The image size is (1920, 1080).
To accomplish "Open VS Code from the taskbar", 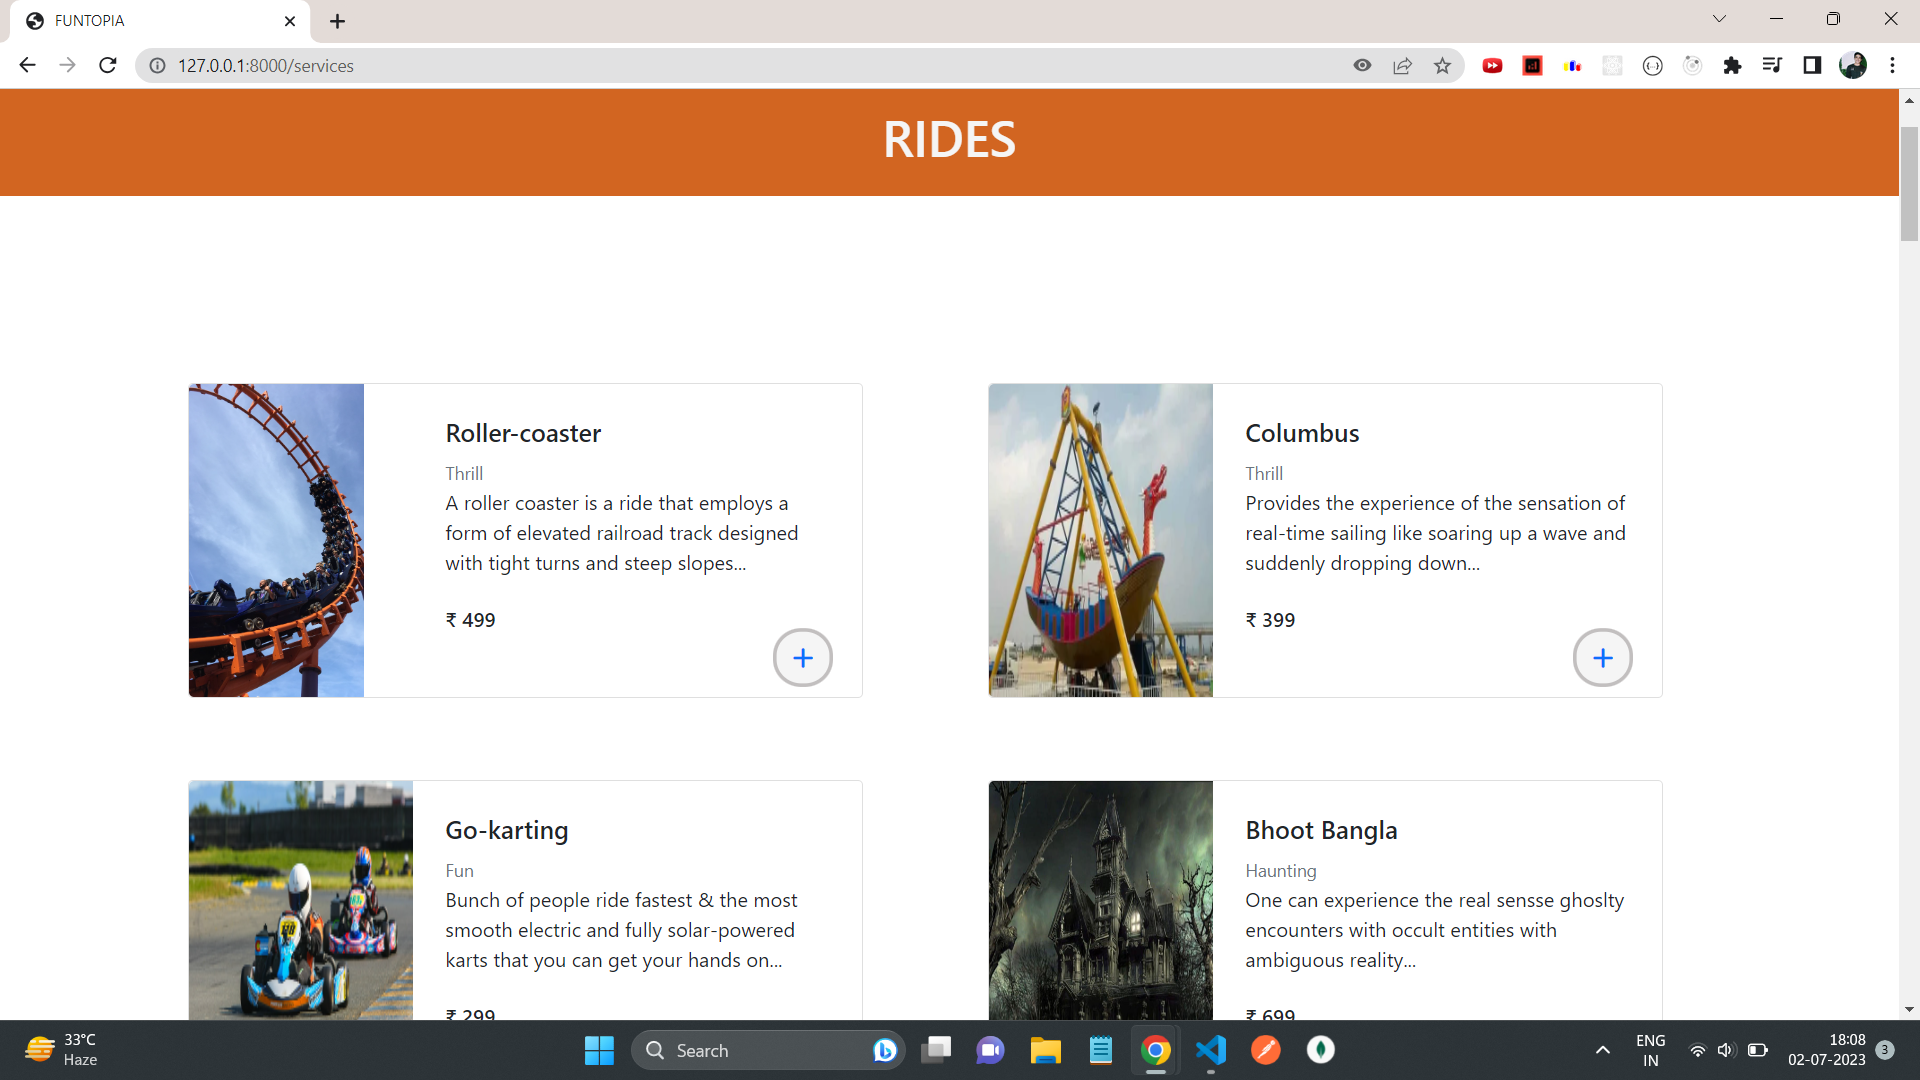I will (1210, 1050).
